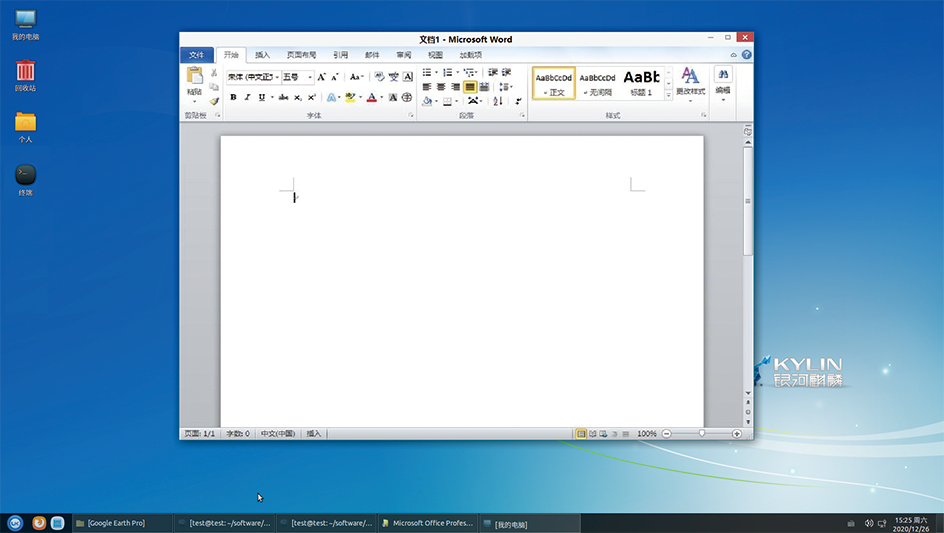Click the Shading paint bucket icon

pos(427,101)
